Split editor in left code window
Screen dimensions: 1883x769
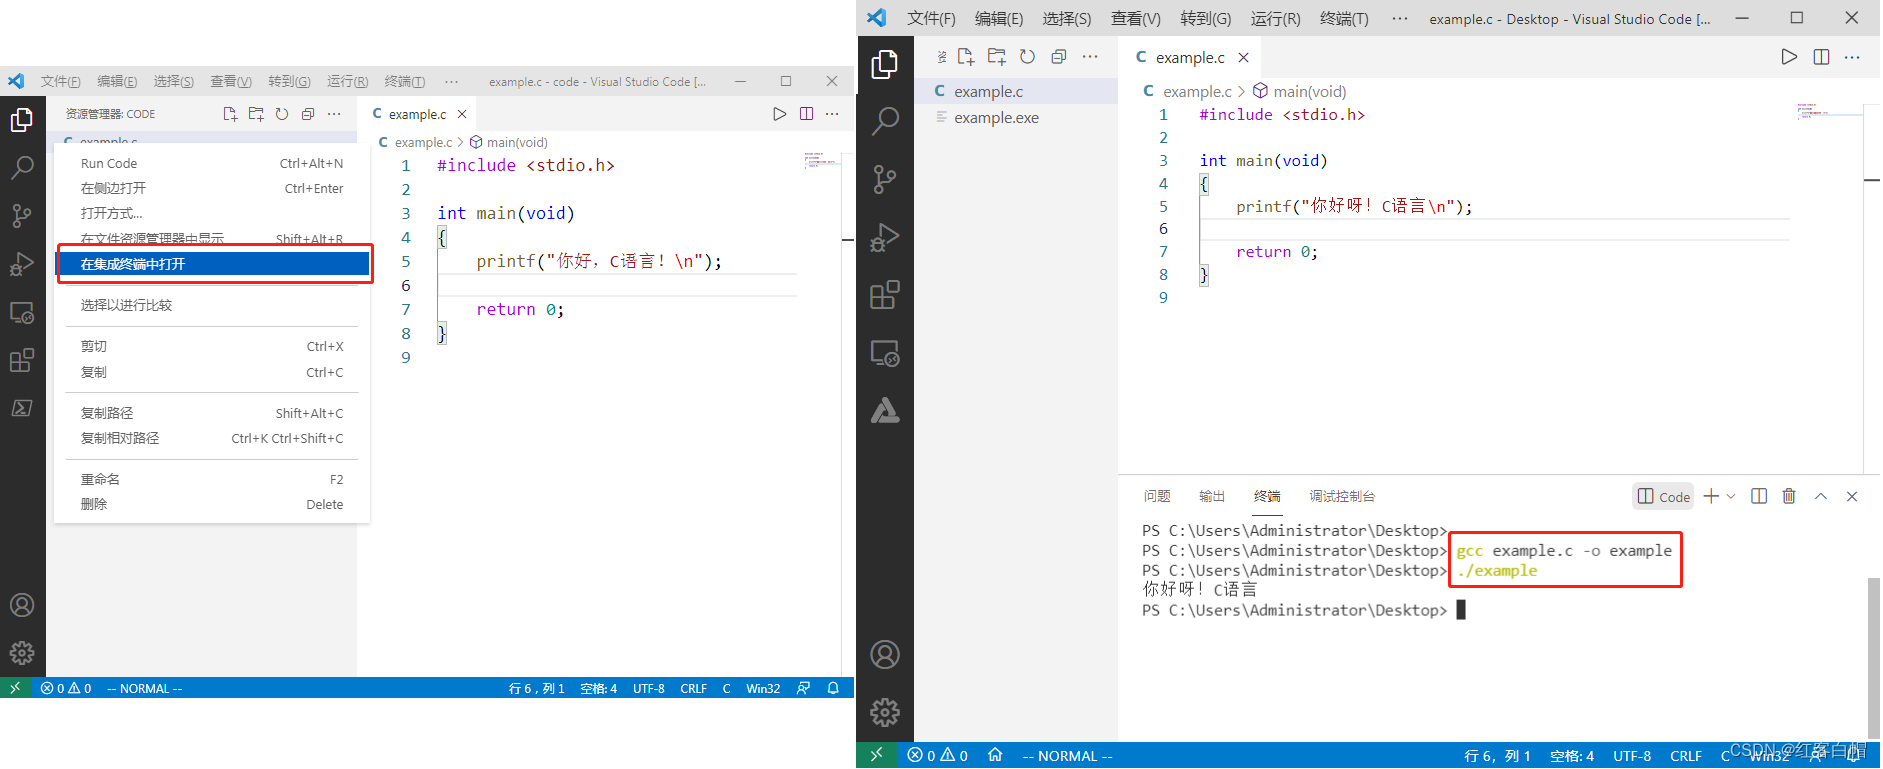click(806, 114)
